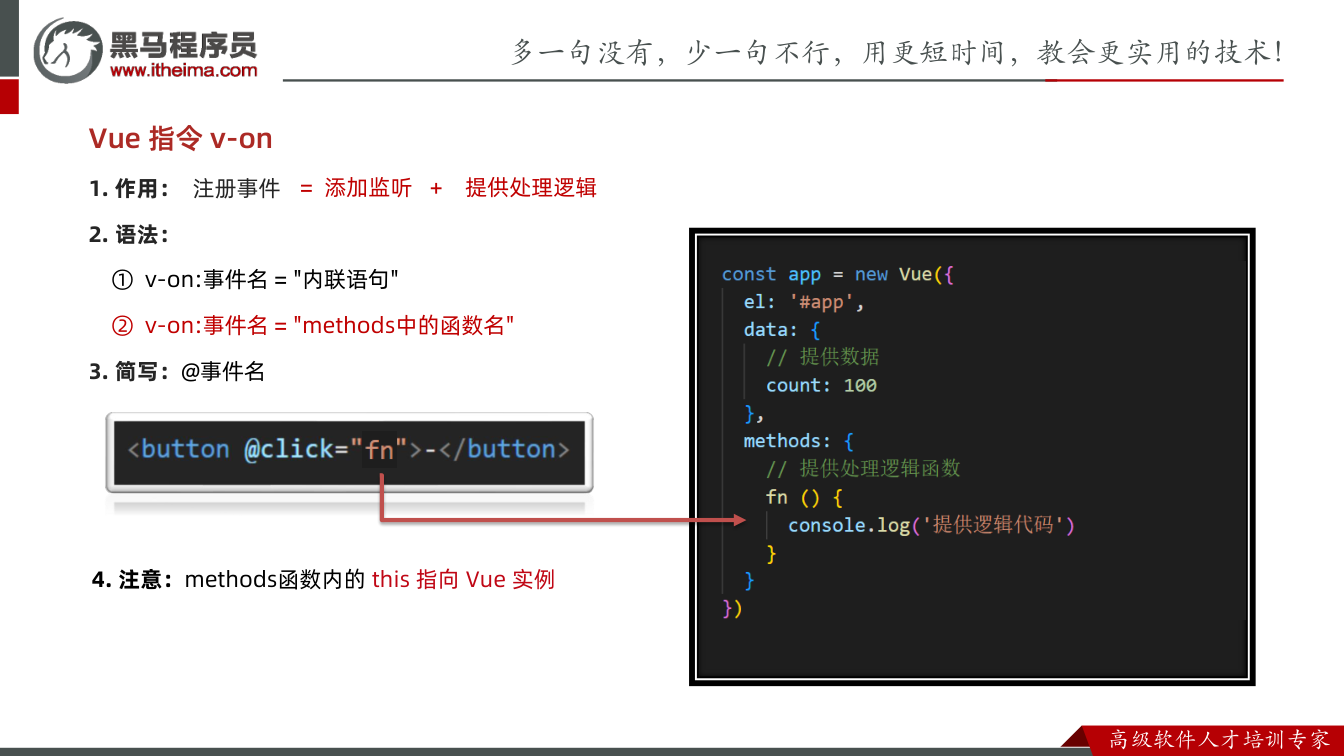The image size is (1344, 756).
Task: Click the footer text "高级软件人才培训专家"
Action: 1219,740
